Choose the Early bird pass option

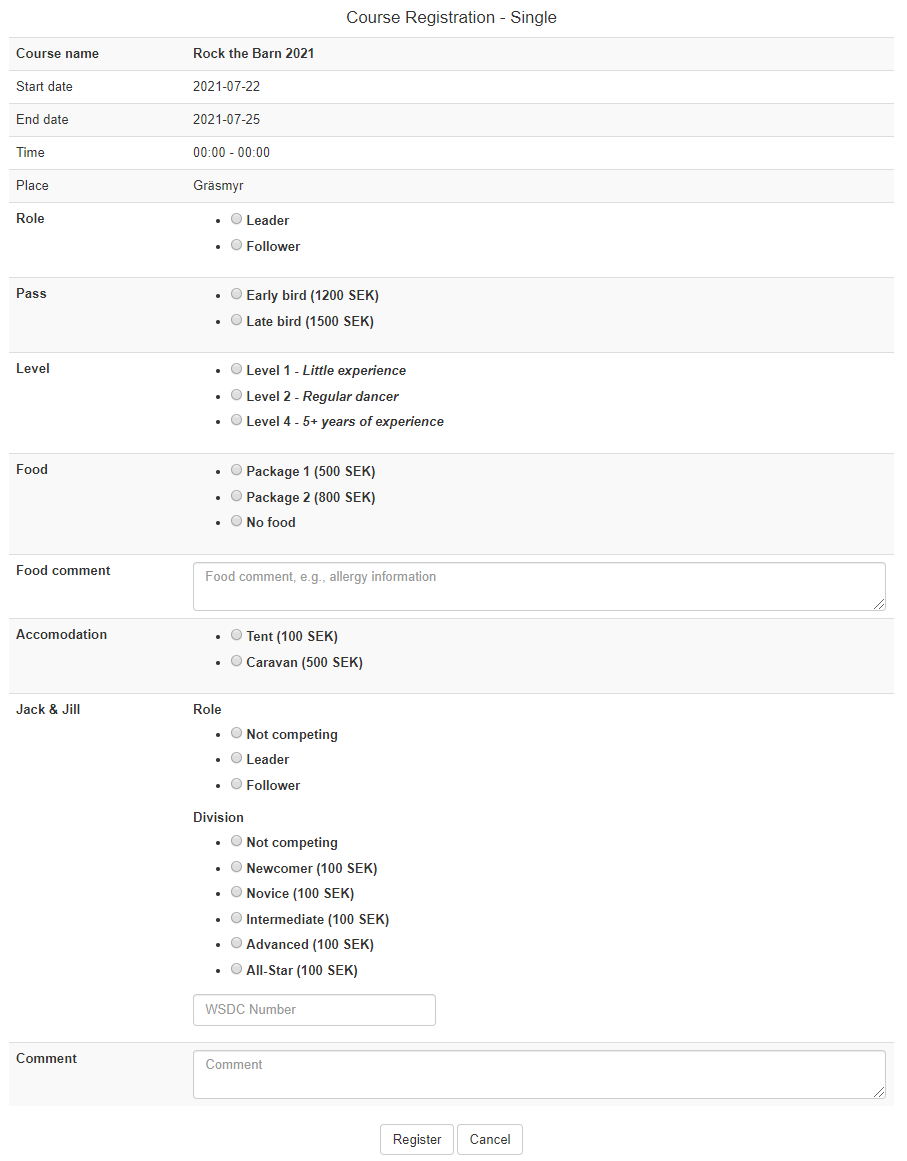pos(236,293)
